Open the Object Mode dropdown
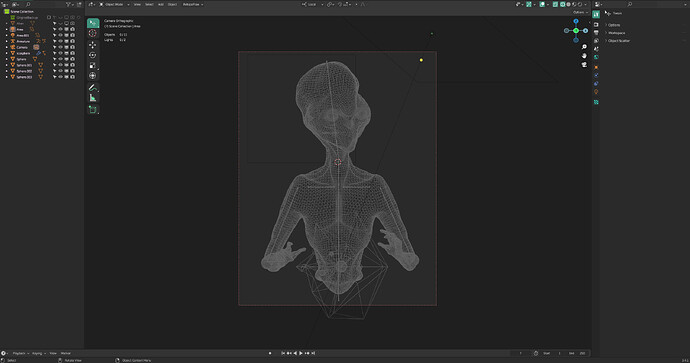The width and height of the screenshot is (690, 363). tap(114, 4)
